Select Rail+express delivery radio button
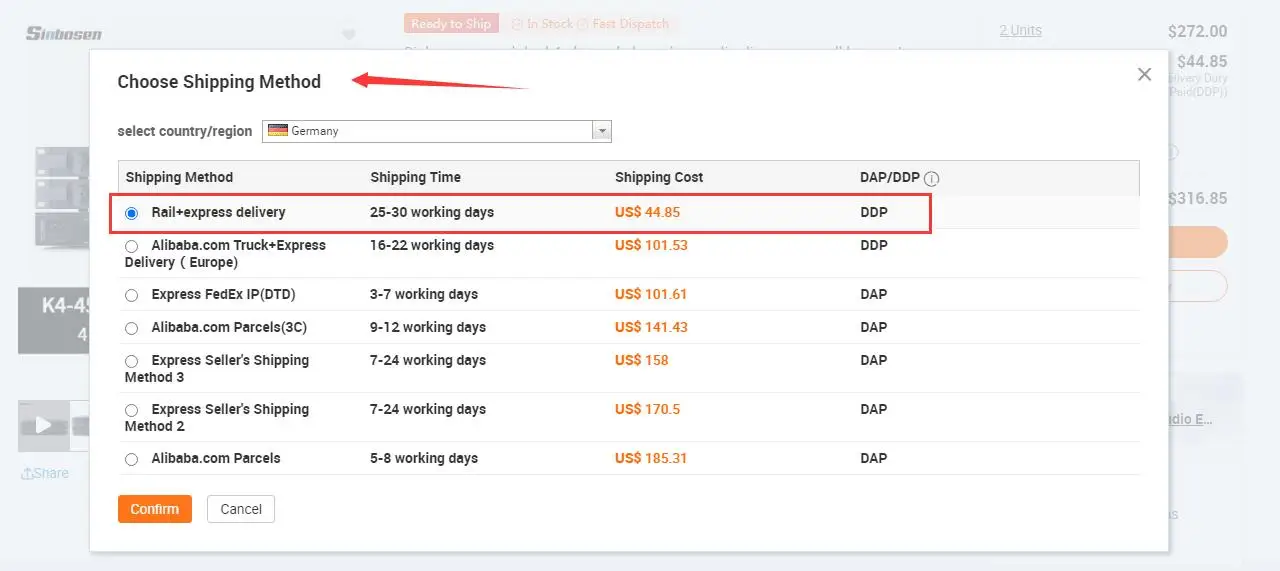This screenshot has height=571, width=1280. pyautogui.click(x=132, y=213)
